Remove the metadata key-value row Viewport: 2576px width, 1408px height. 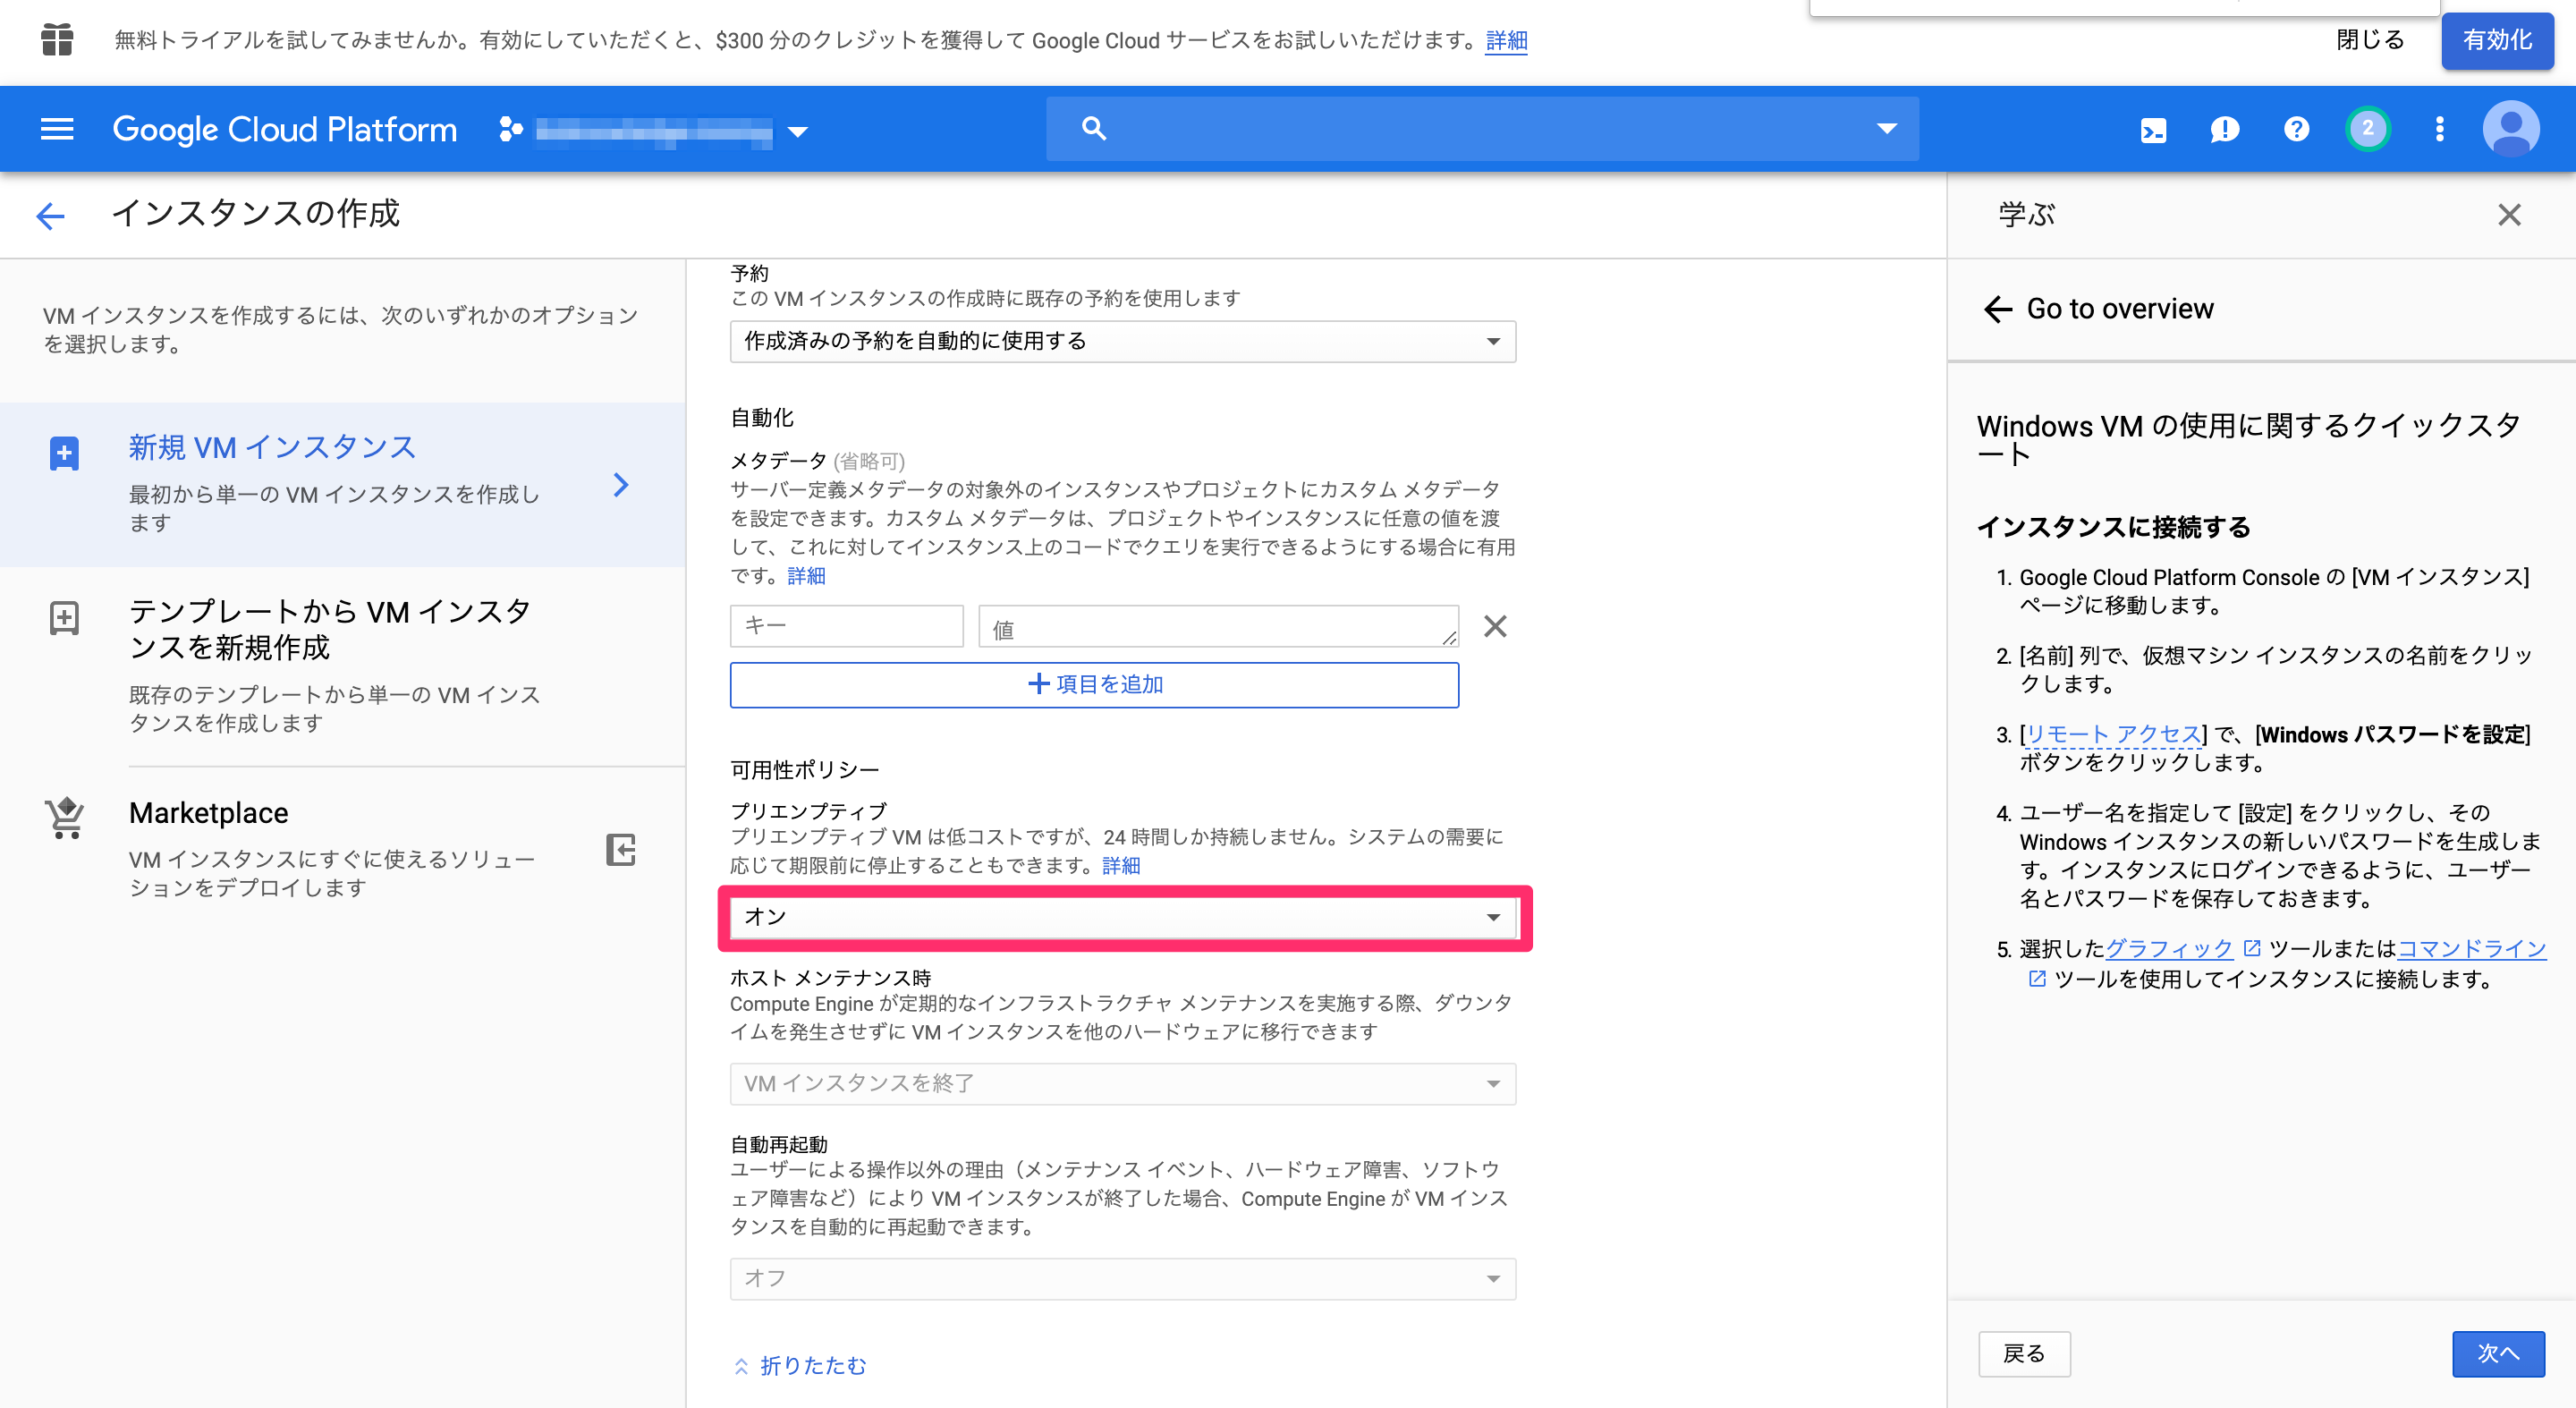coord(1495,626)
